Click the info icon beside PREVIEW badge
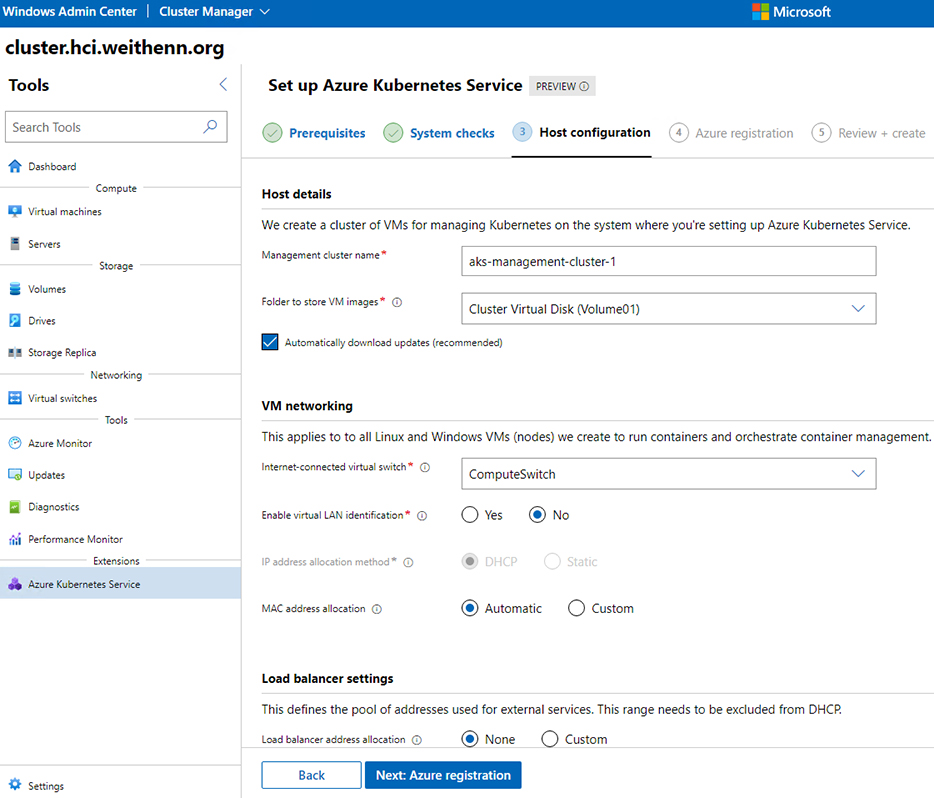 point(584,86)
